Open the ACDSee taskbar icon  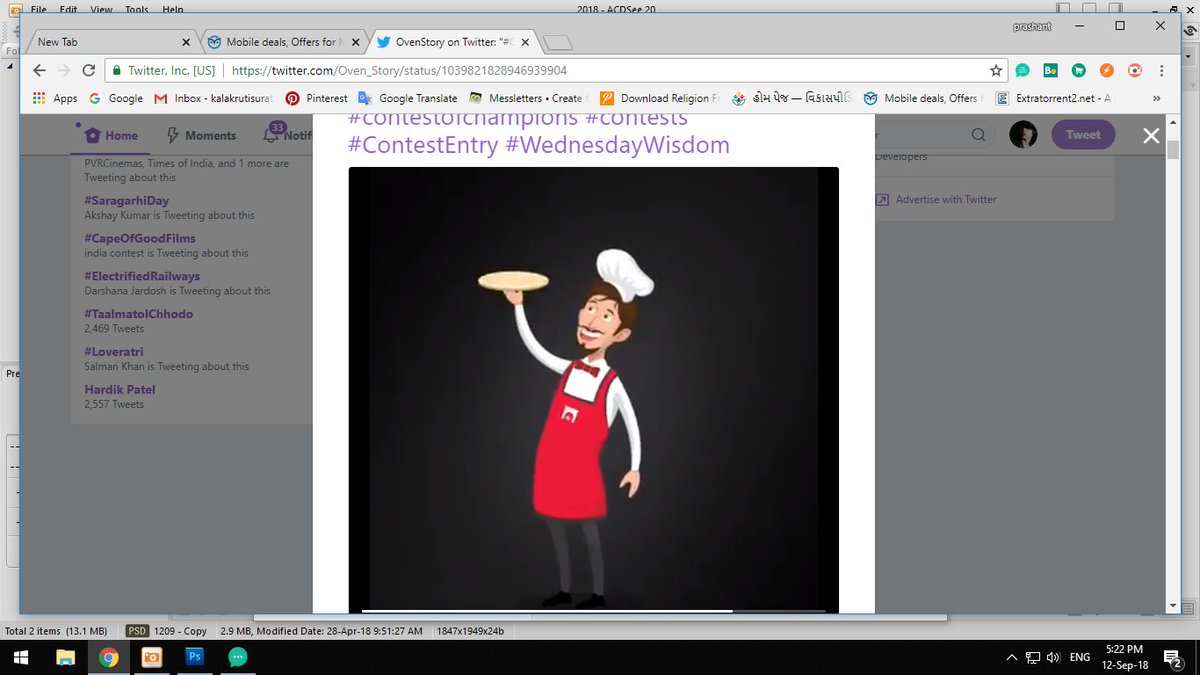152,657
